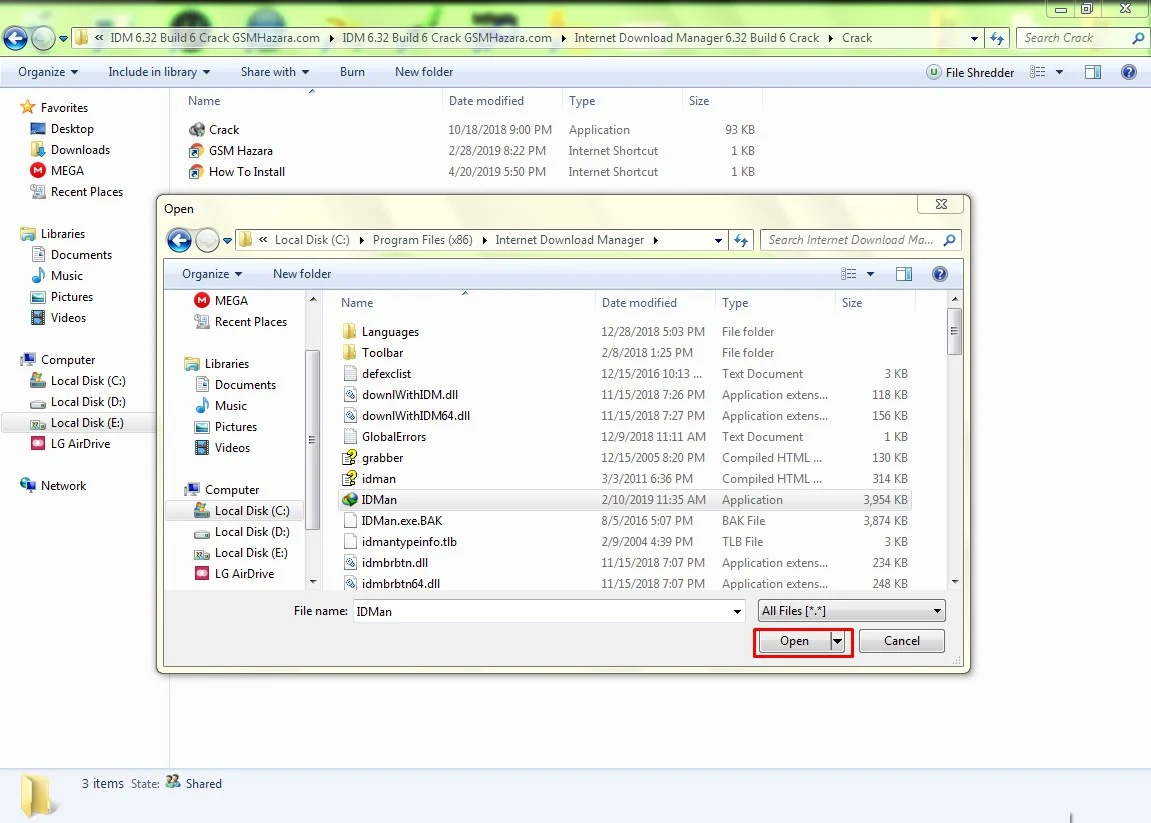Image resolution: width=1151 pixels, height=823 pixels.
Task: Change view icon in Open dialog
Action: pyautogui.click(x=849, y=274)
